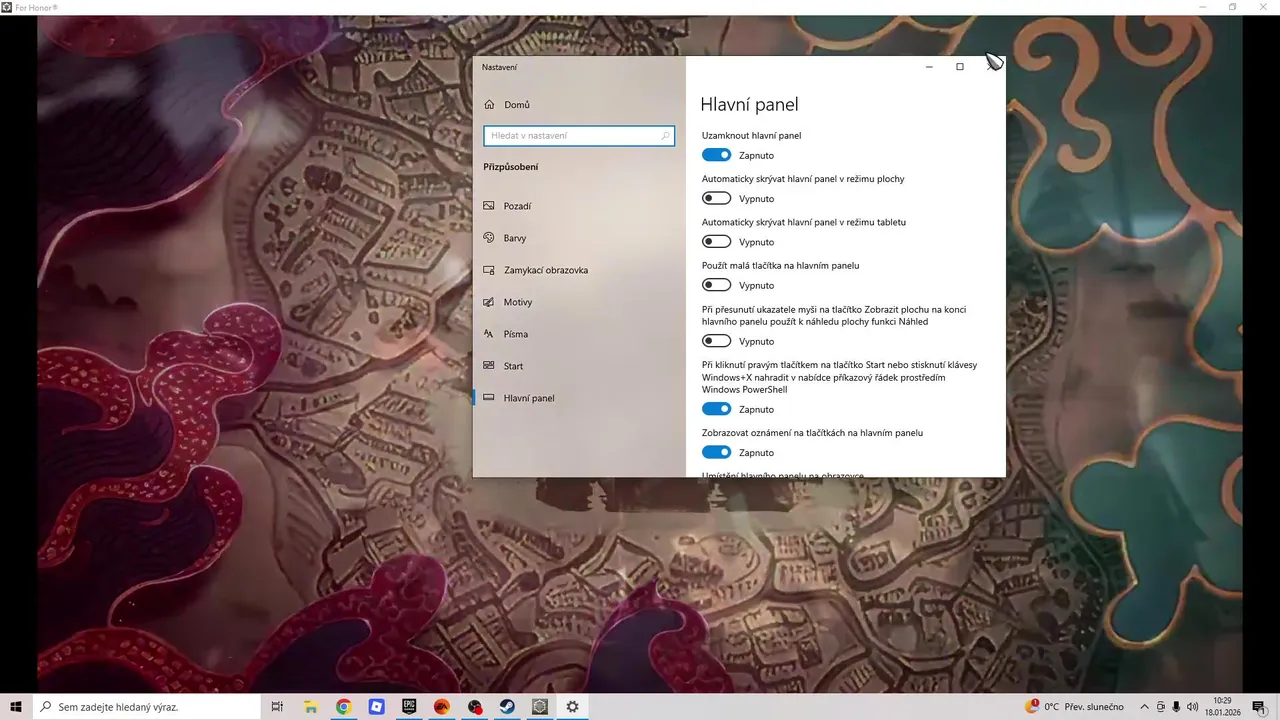Turn off the Windows PowerShell replacement switch
1280x720 pixels.
(716, 409)
